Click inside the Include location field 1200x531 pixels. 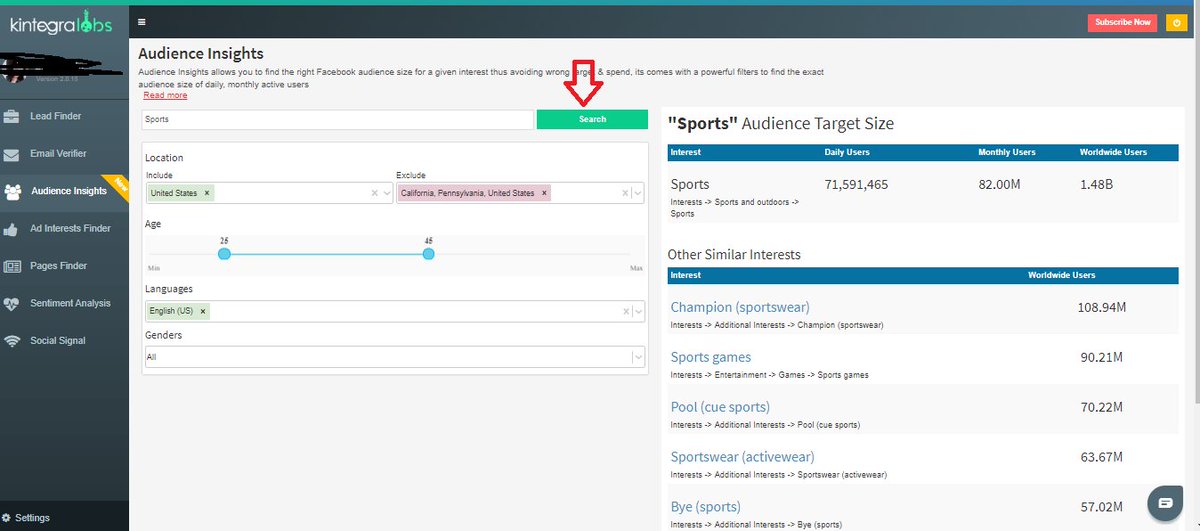(268, 193)
